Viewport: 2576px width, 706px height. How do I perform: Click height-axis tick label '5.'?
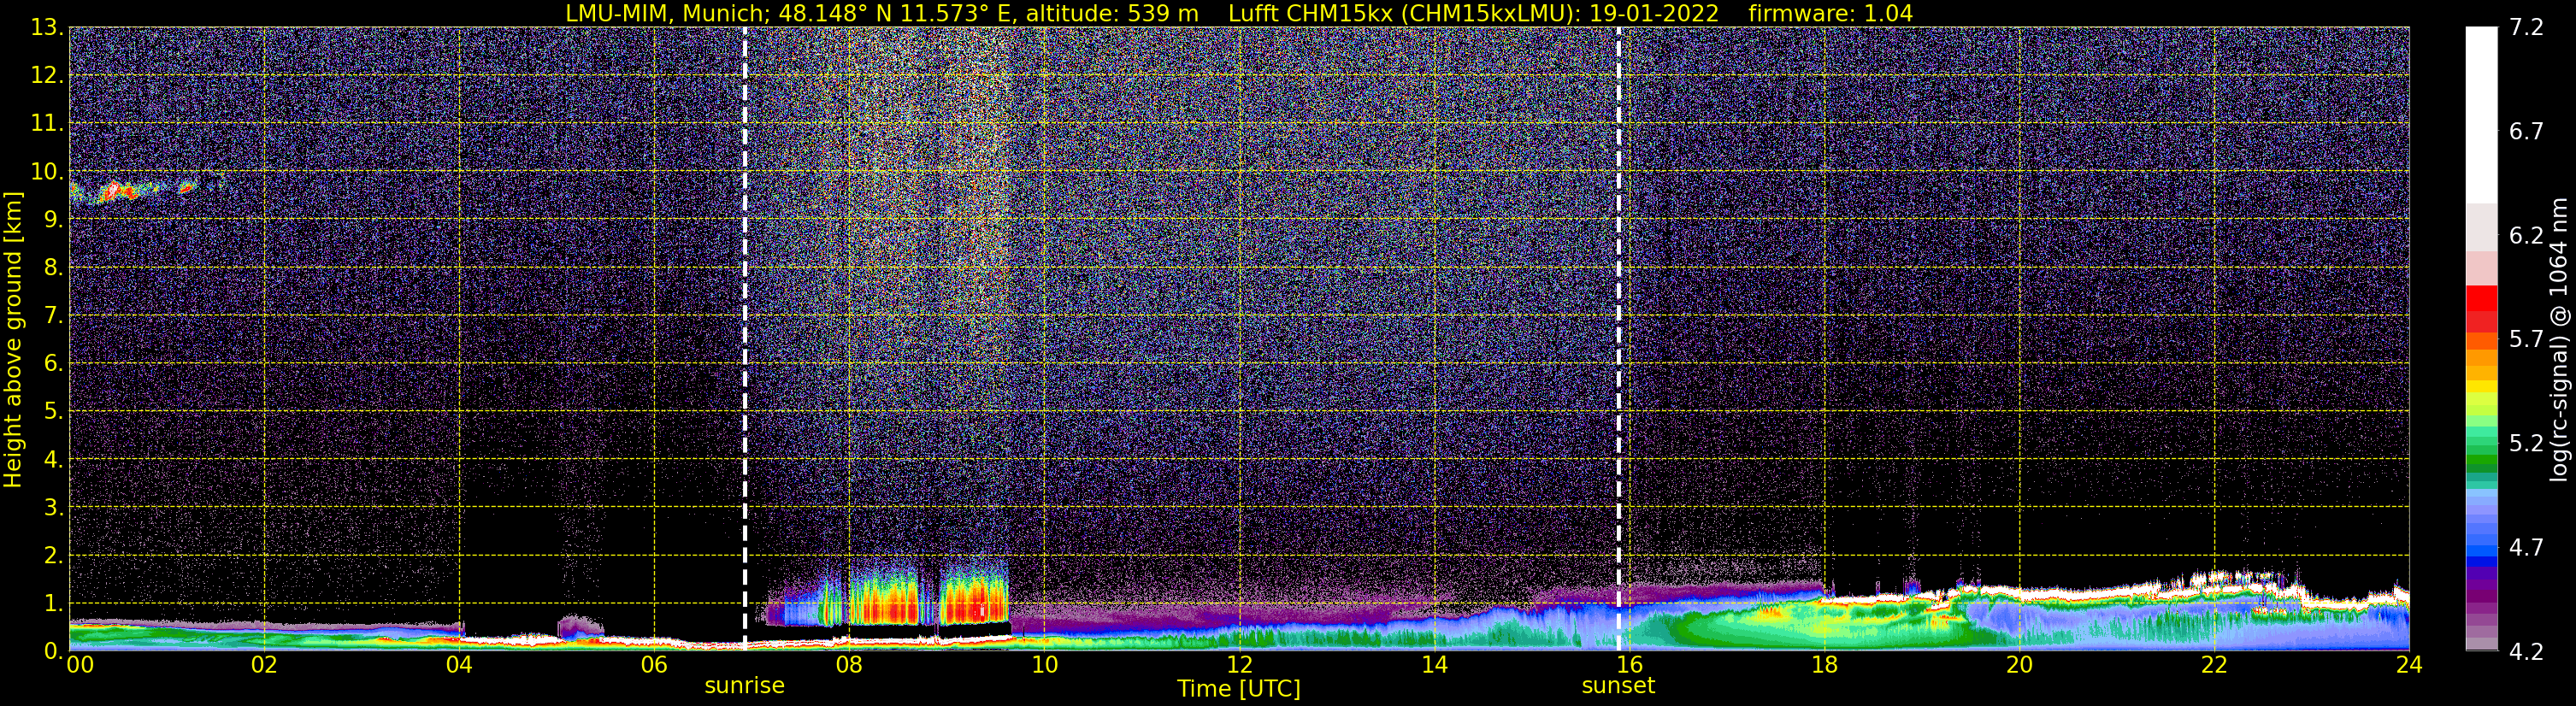pos(54,411)
